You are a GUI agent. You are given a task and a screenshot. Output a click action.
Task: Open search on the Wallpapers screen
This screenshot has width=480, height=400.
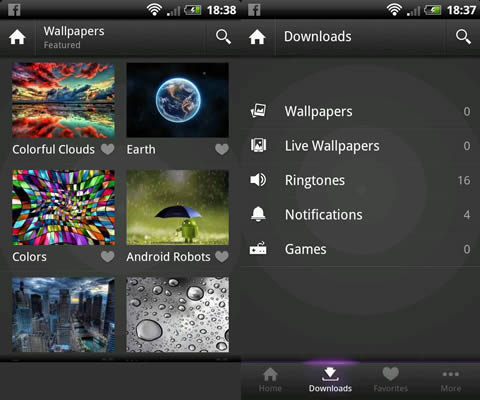[223, 37]
